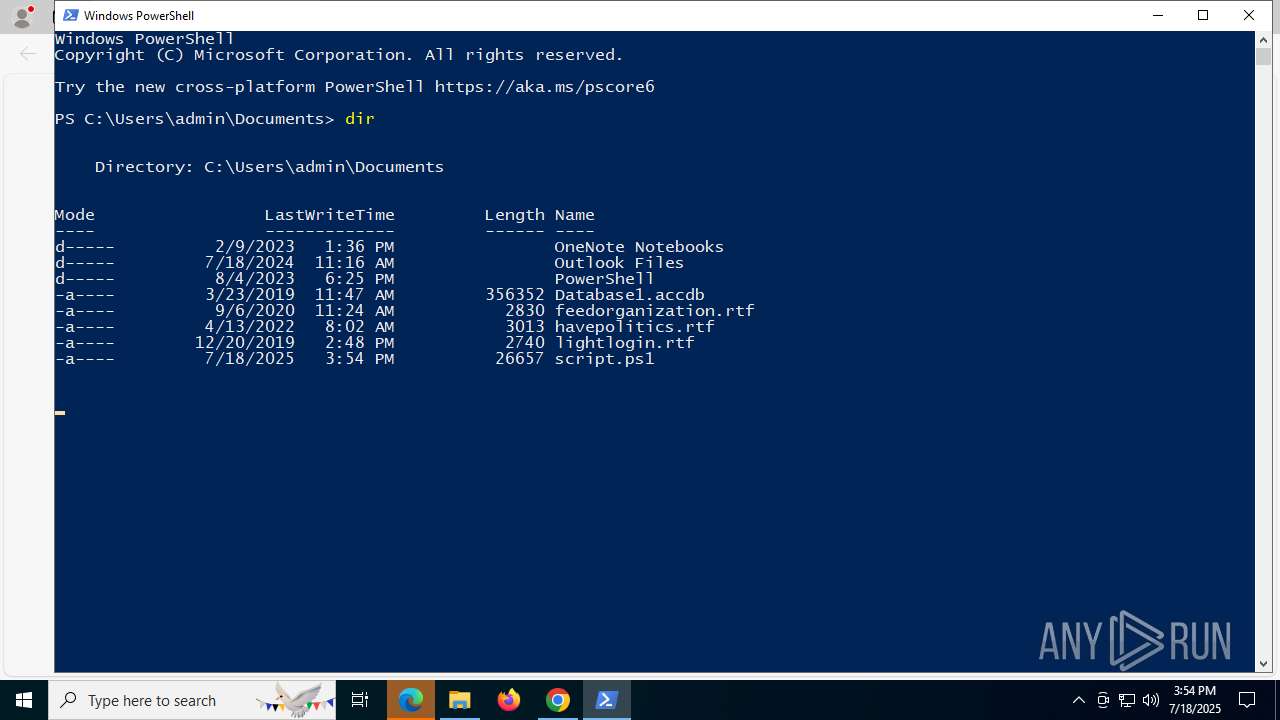Click the 'Windows PowerShell' title bar text

139,15
